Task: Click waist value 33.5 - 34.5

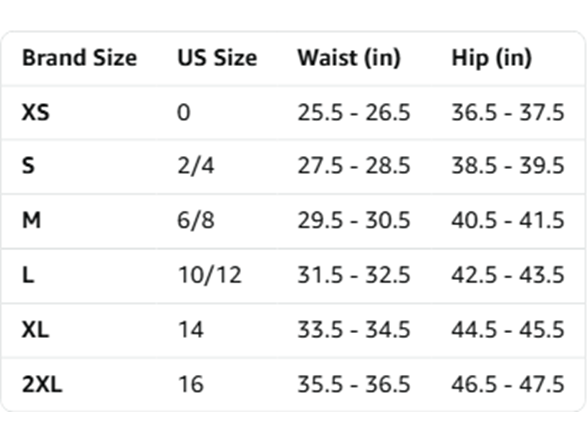Action: pos(354,330)
